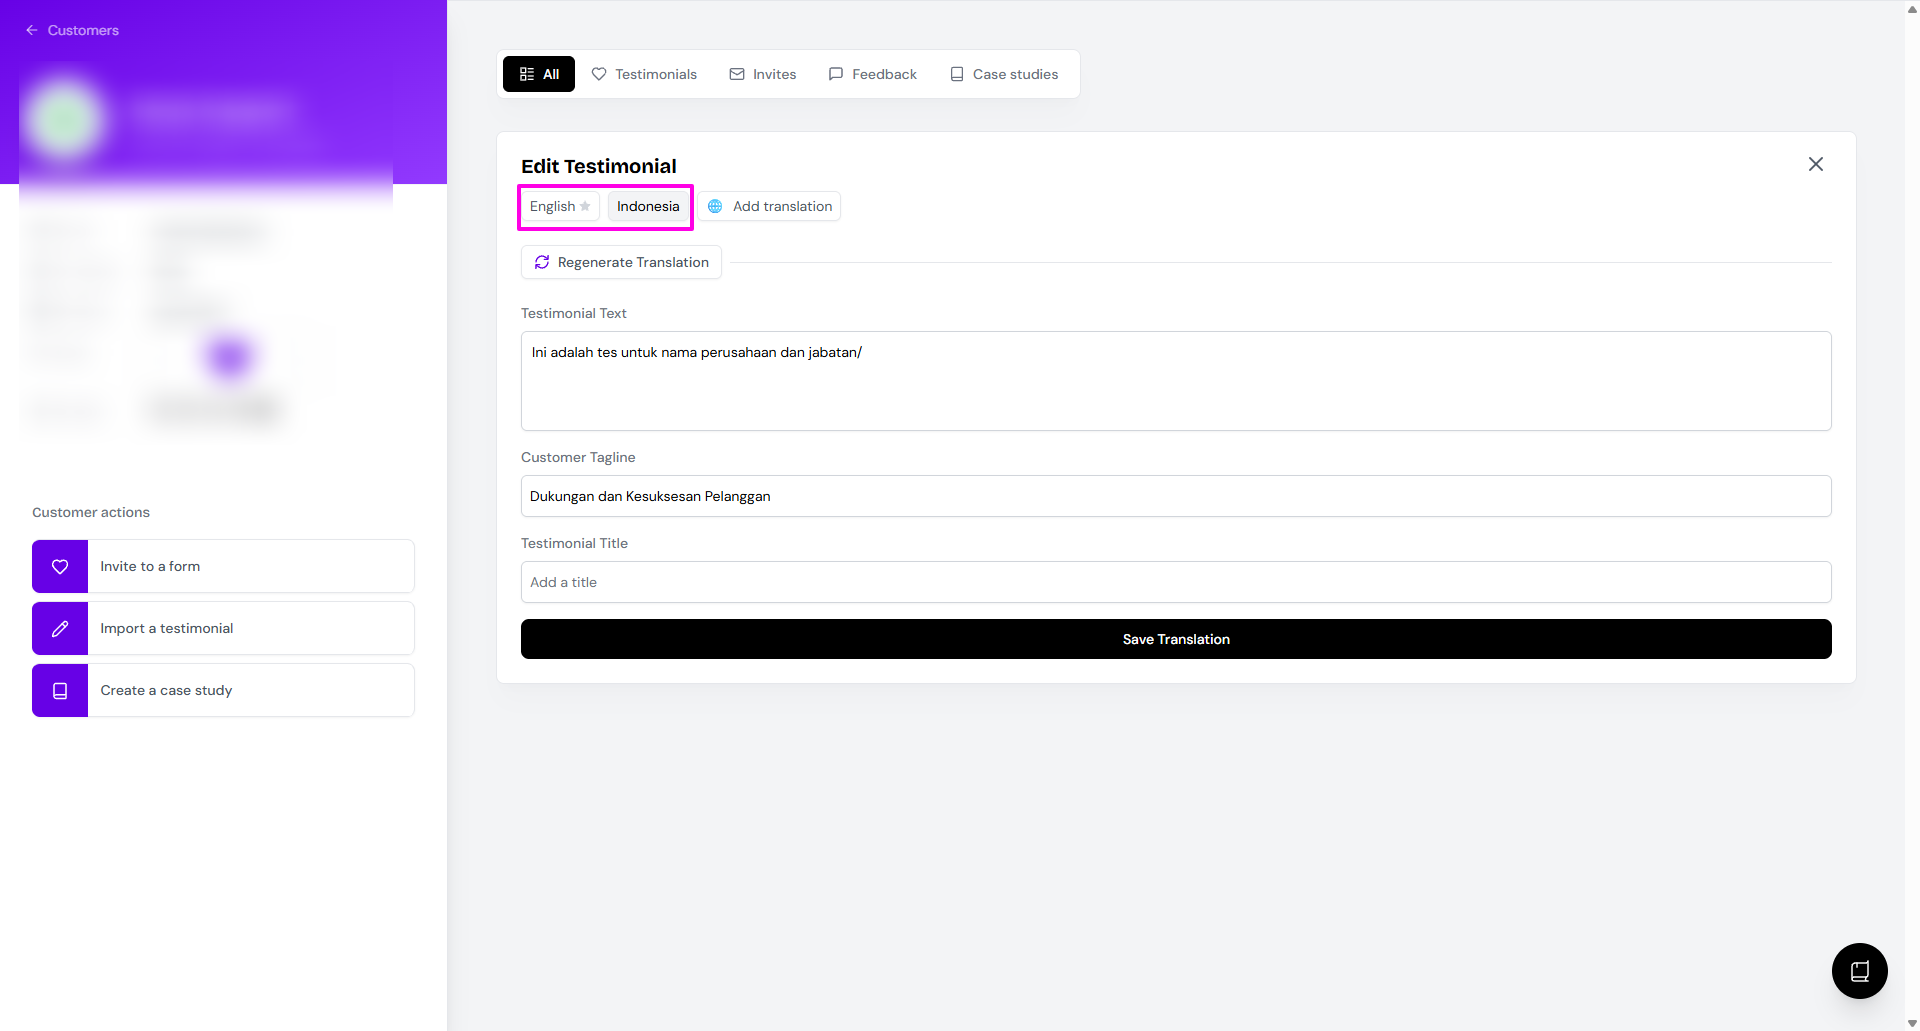Image resolution: width=1920 pixels, height=1031 pixels.
Task: Select the Indonesia translation chip
Action: (x=648, y=207)
